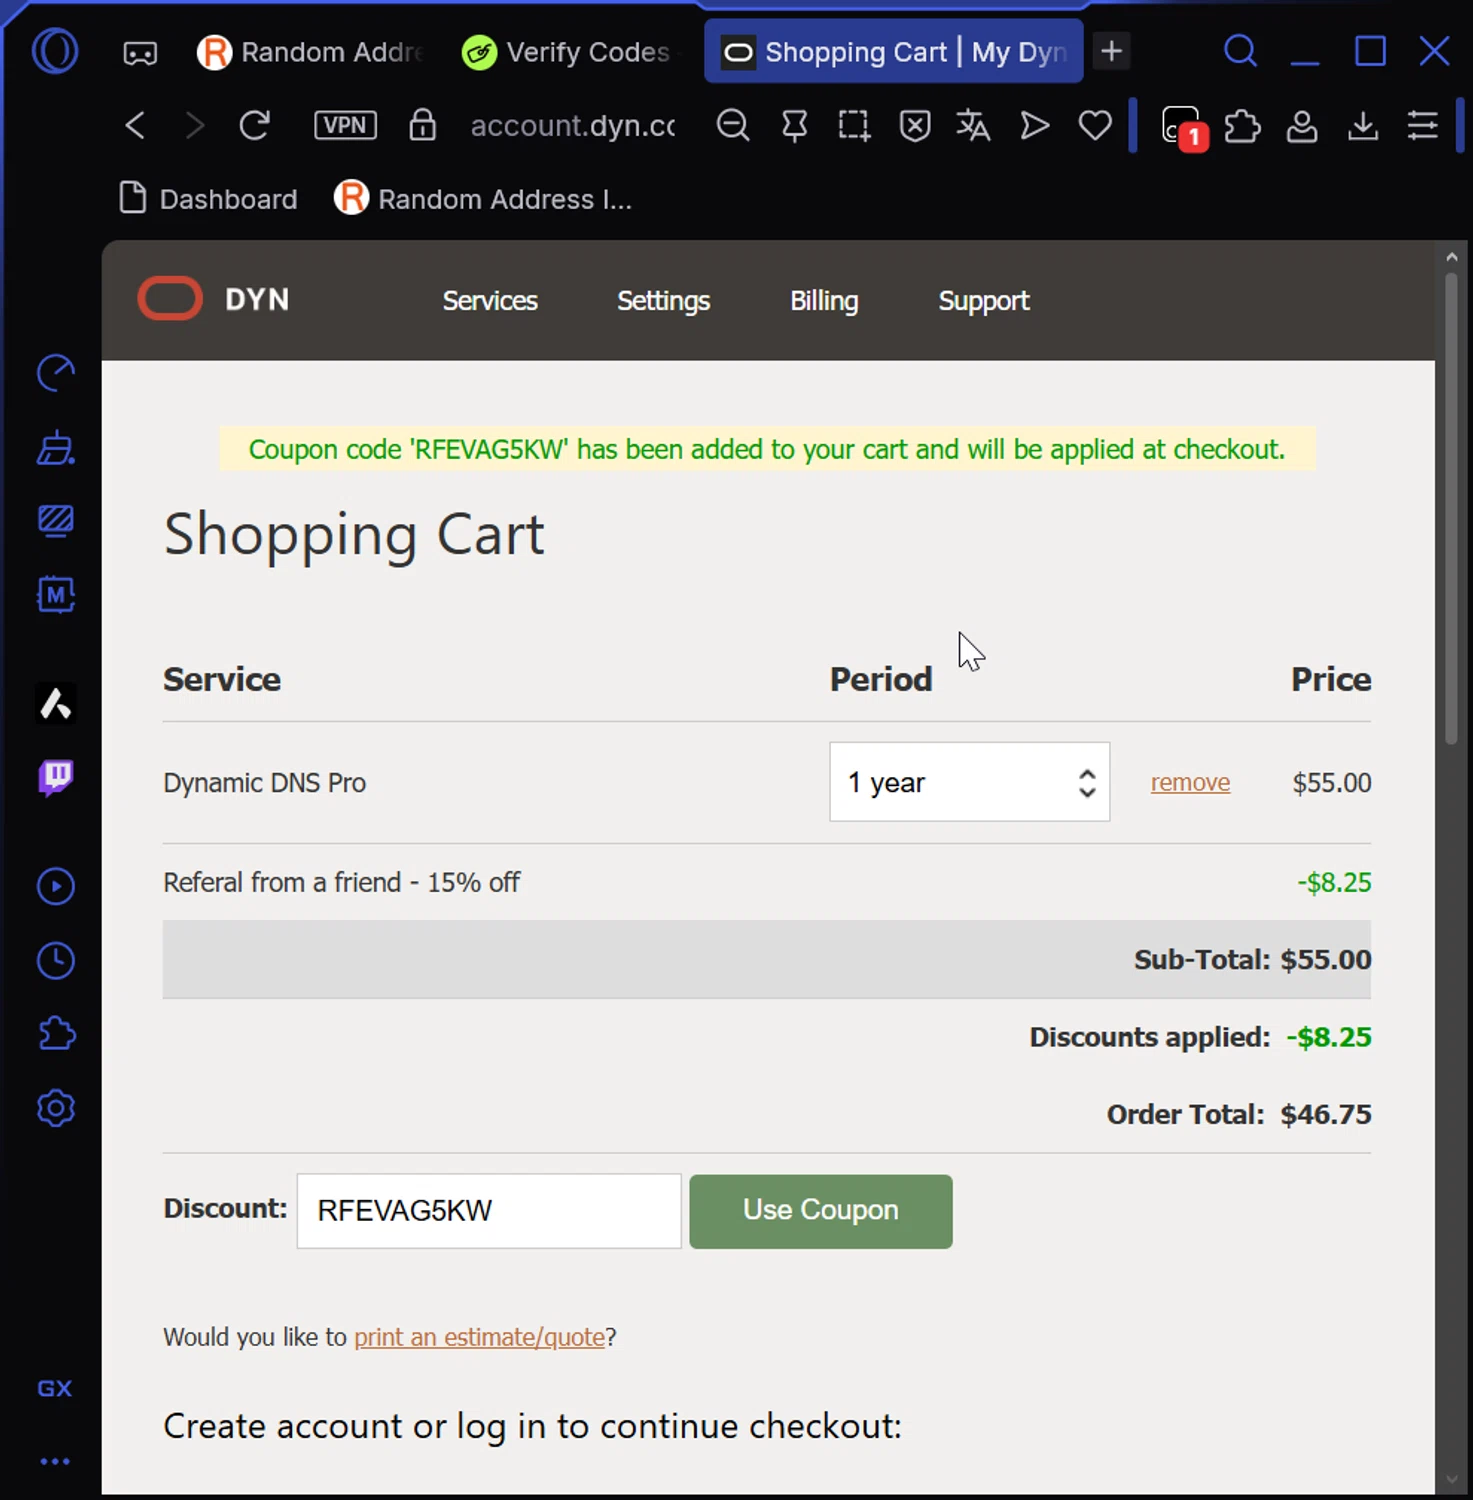This screenshot has height=1500, width=1473.
Task: Open Twitch in the sidebar
Action: (x=56, y=777)
